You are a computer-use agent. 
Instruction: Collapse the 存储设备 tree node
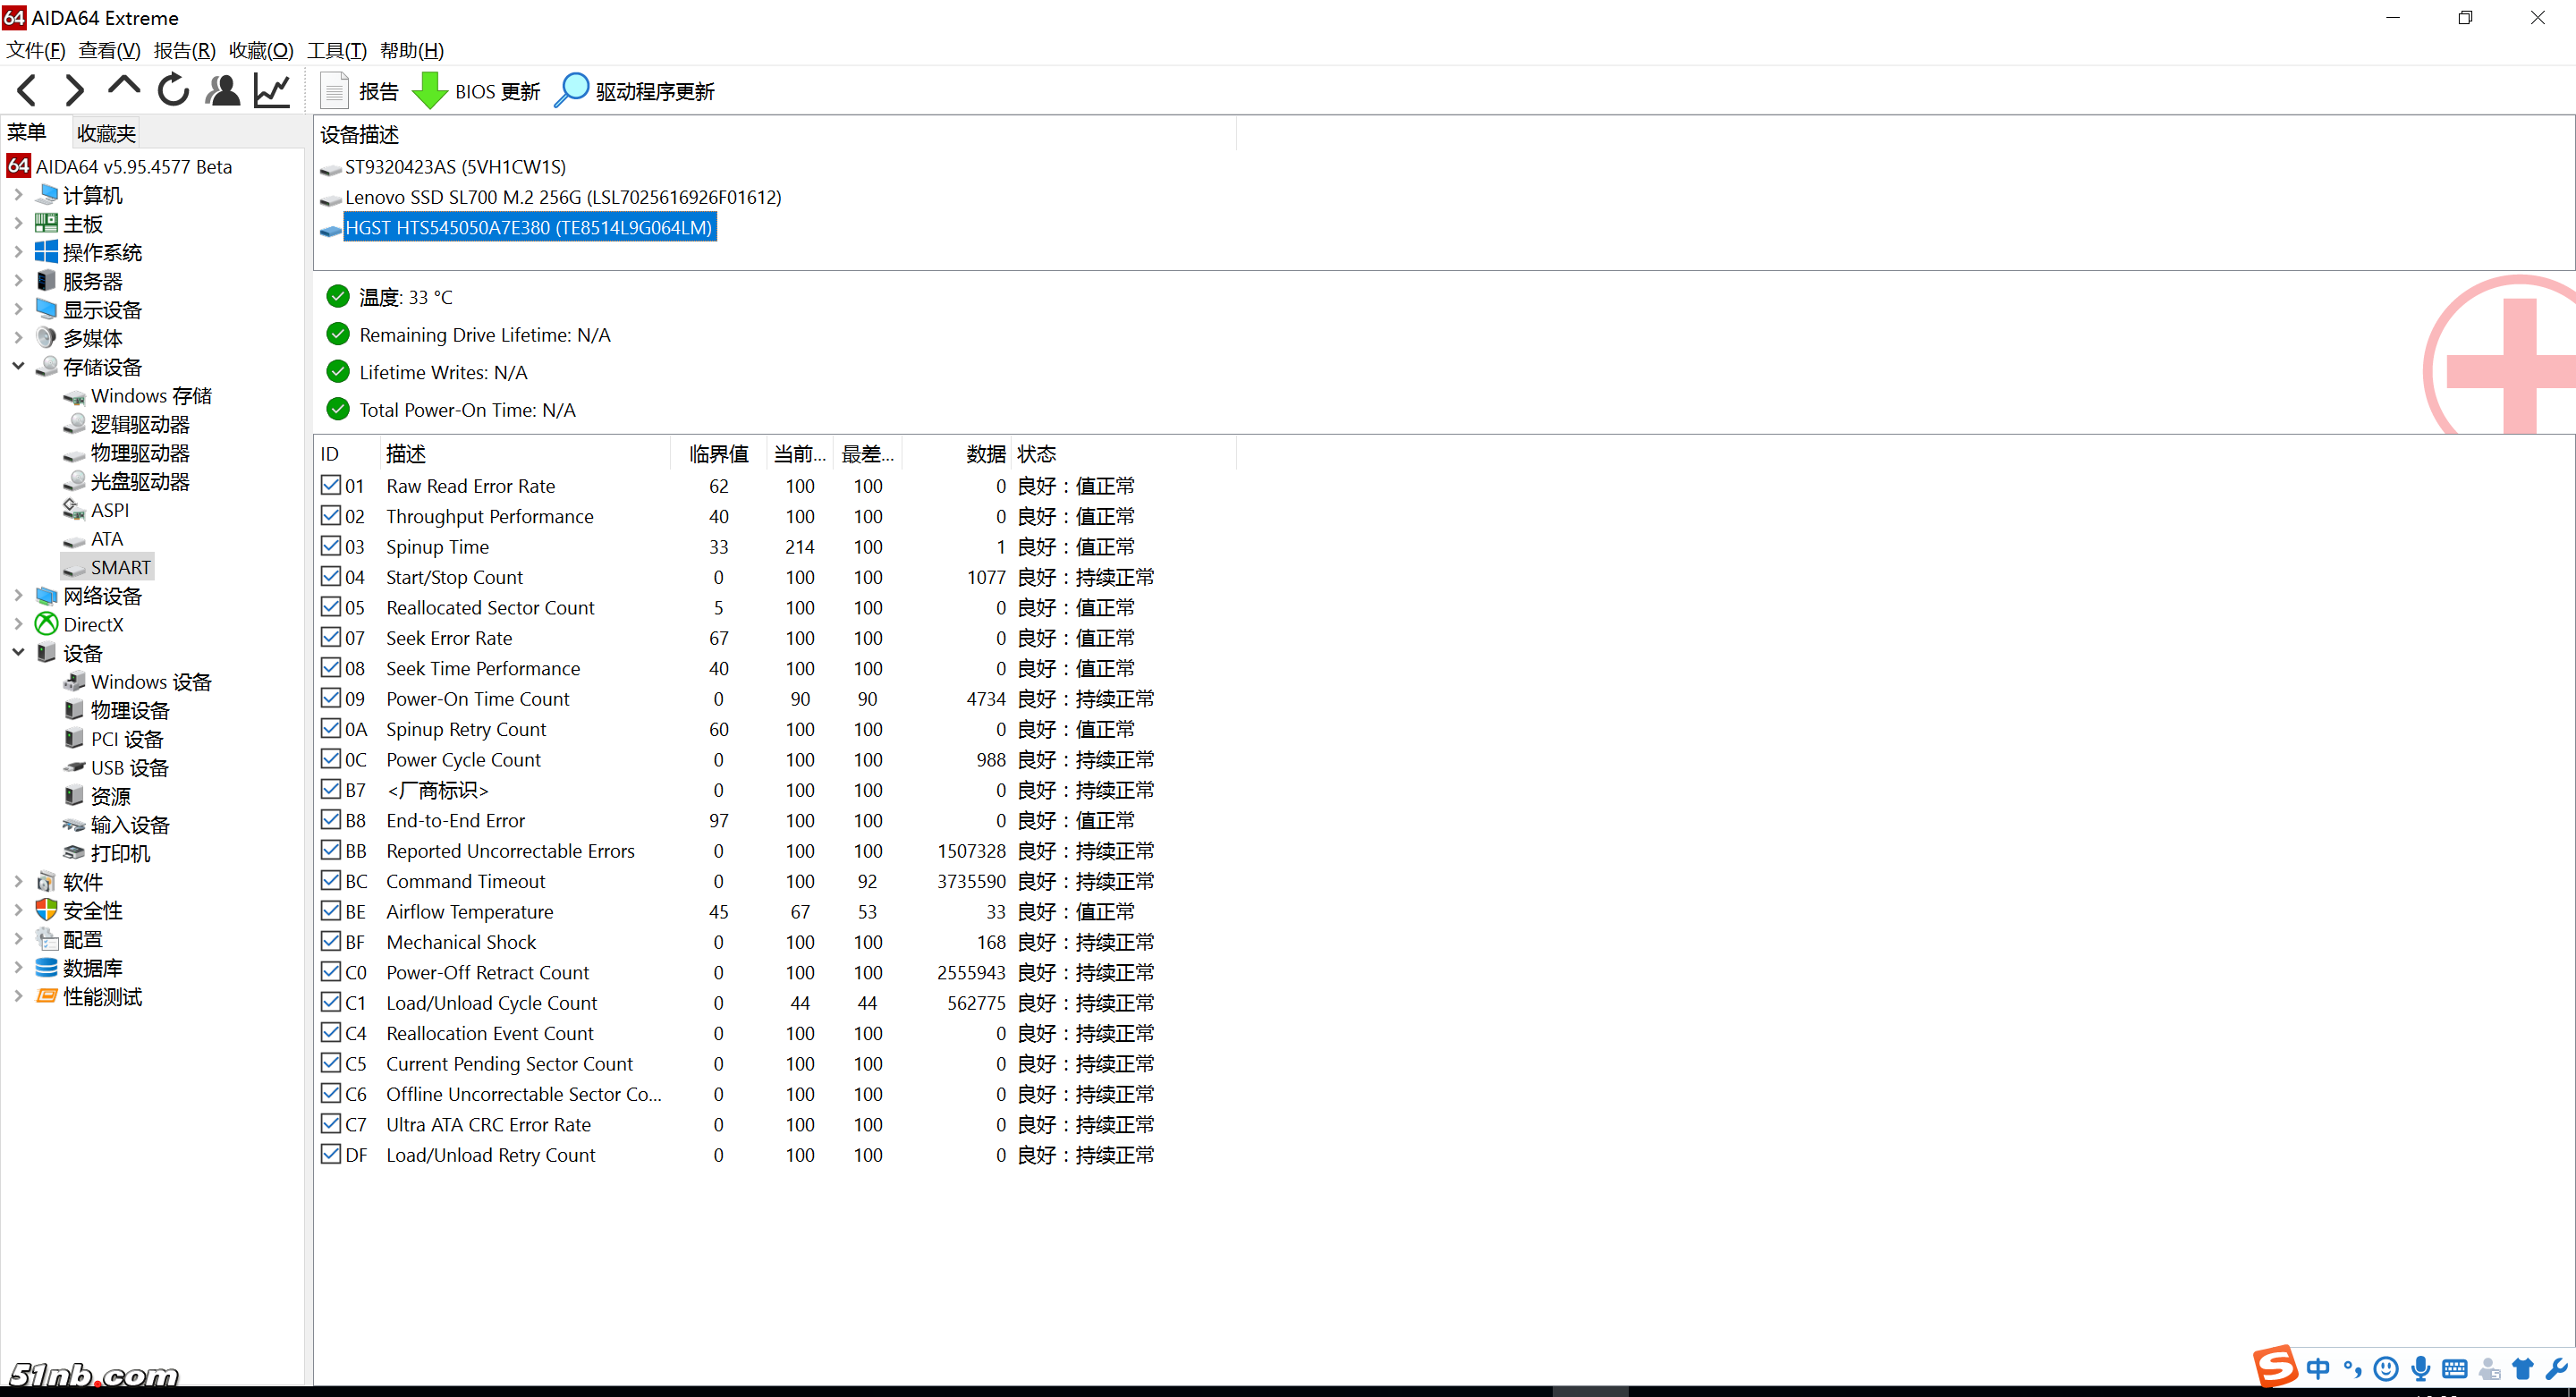[18, 367]
